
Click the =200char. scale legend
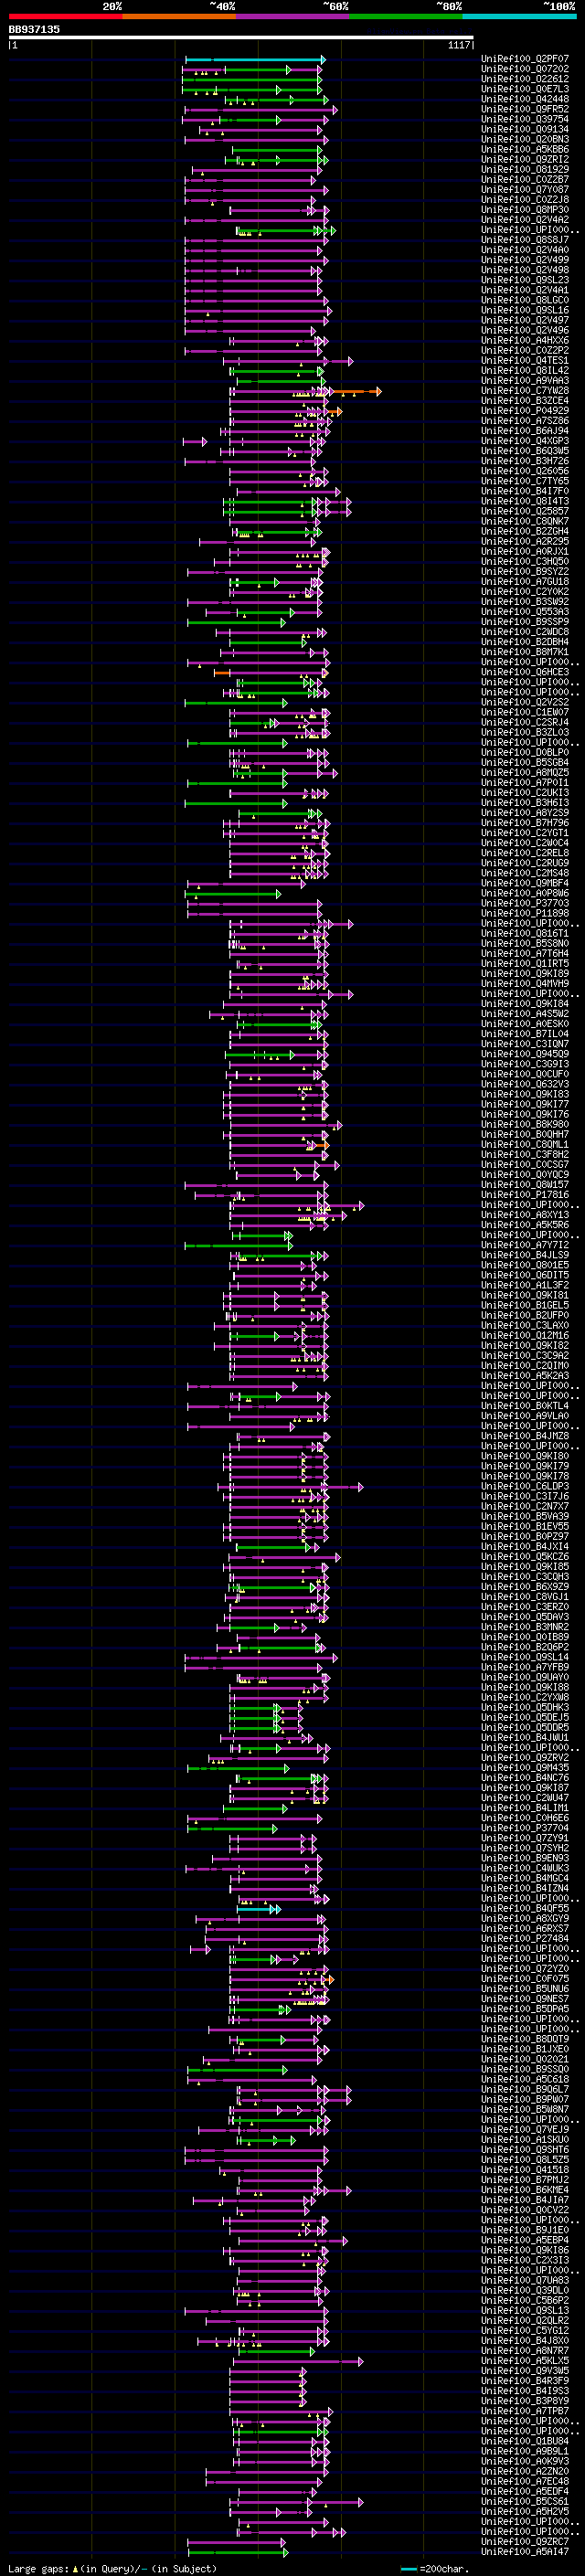point(435,2568)
